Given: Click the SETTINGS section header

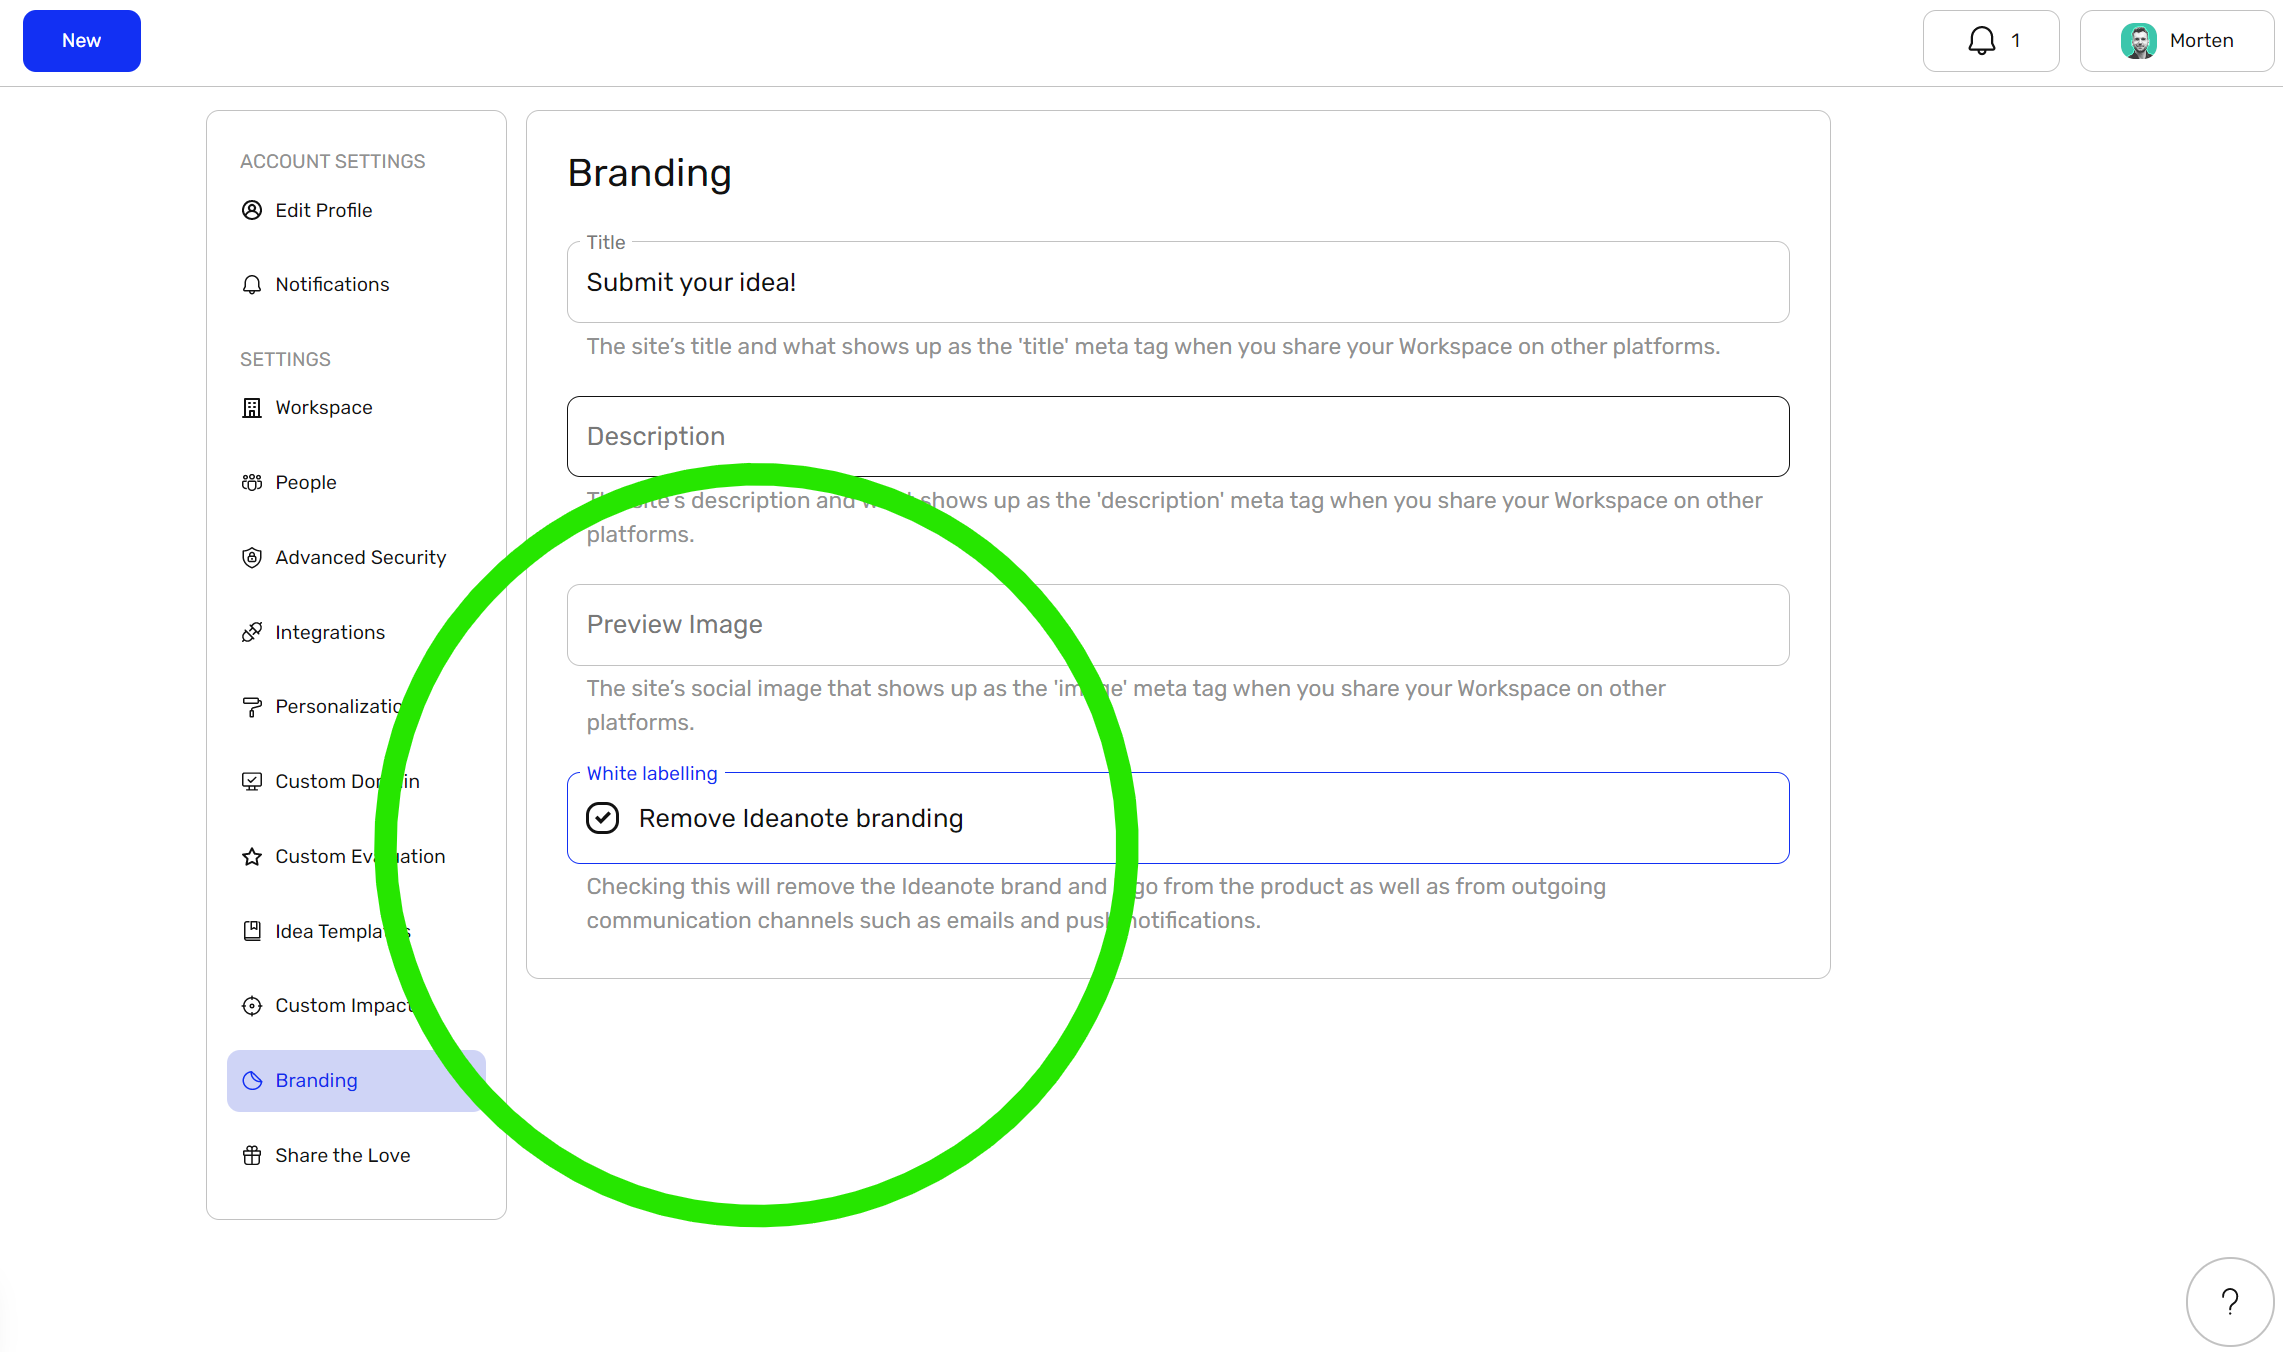Looking at the screenshot, I should [x=285, y=359].
